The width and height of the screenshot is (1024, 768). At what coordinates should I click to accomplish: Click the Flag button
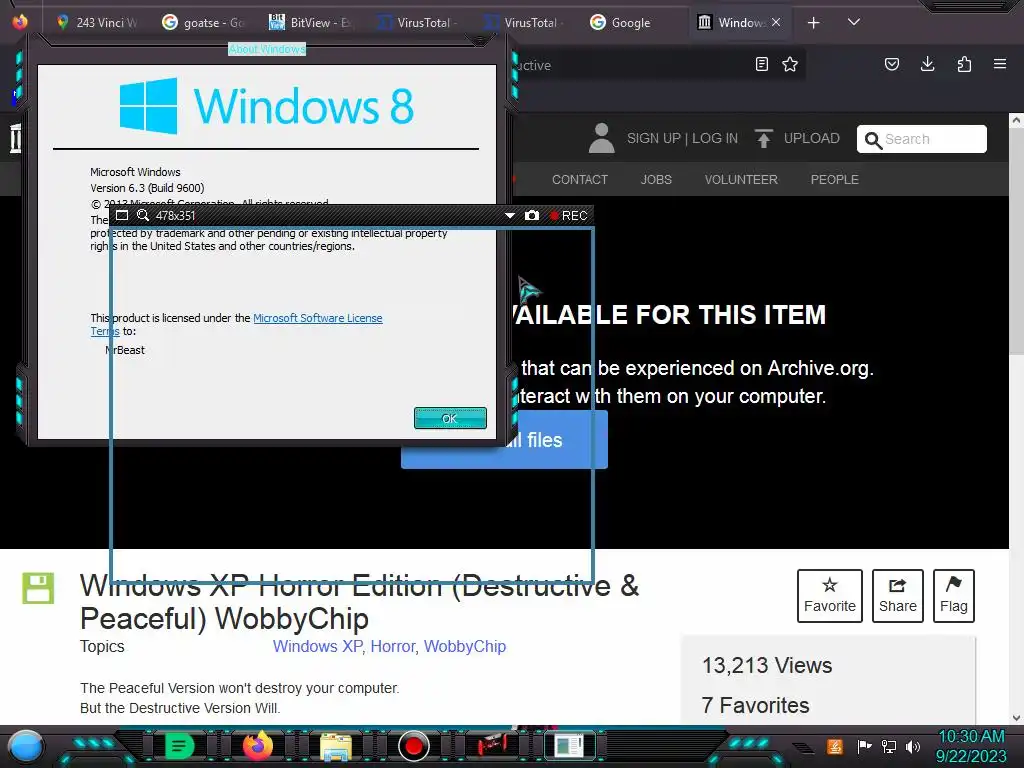pos(954,596)
